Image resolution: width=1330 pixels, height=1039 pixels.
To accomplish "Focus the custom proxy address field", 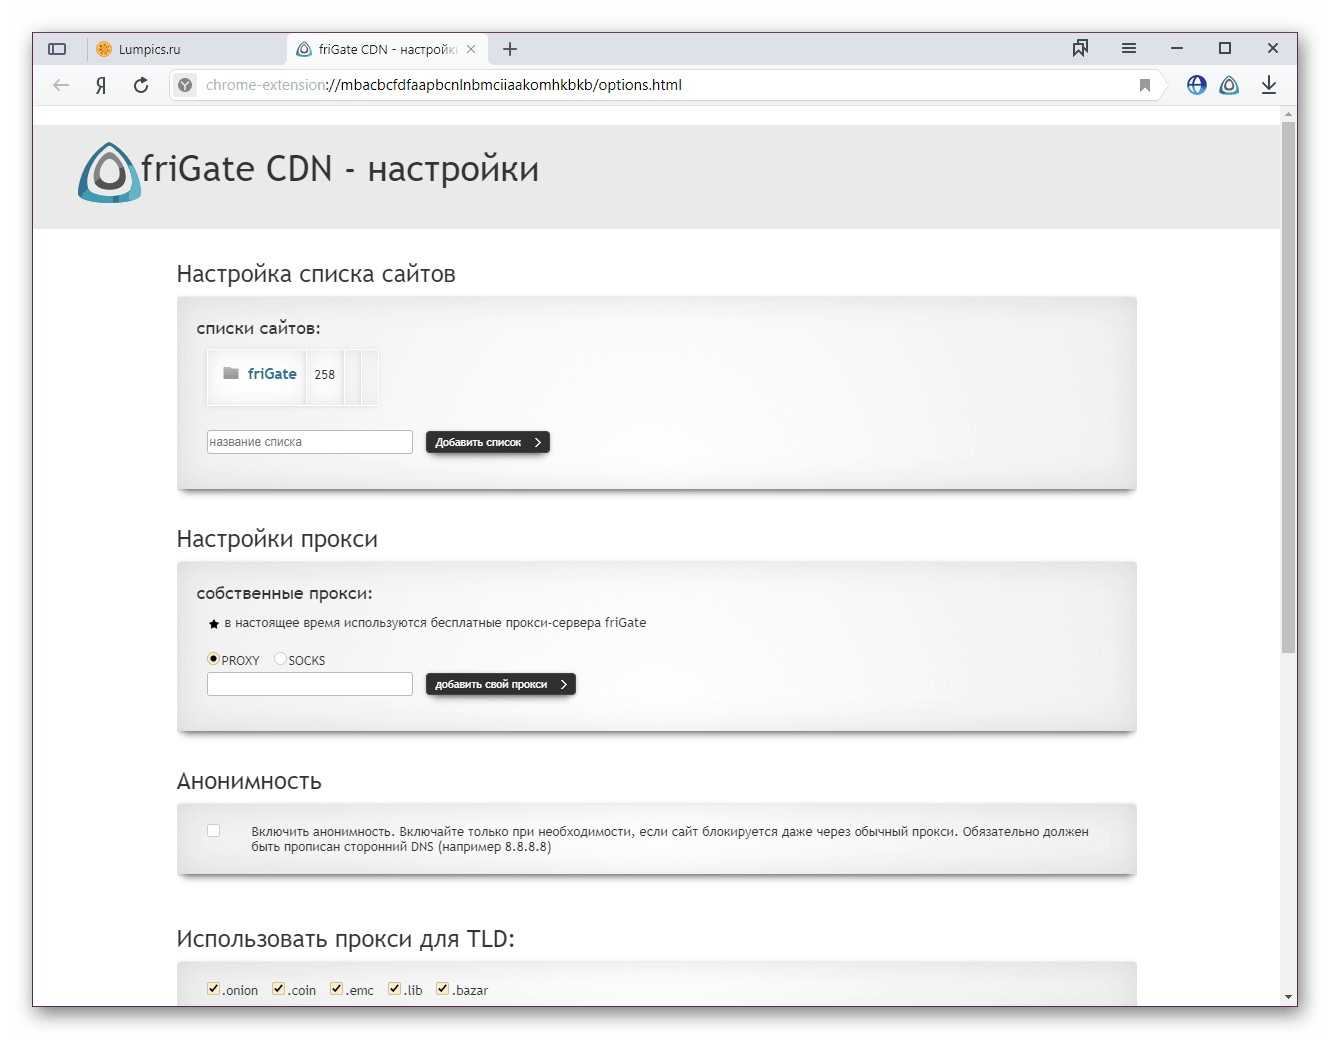I will [x=310, y=684].
